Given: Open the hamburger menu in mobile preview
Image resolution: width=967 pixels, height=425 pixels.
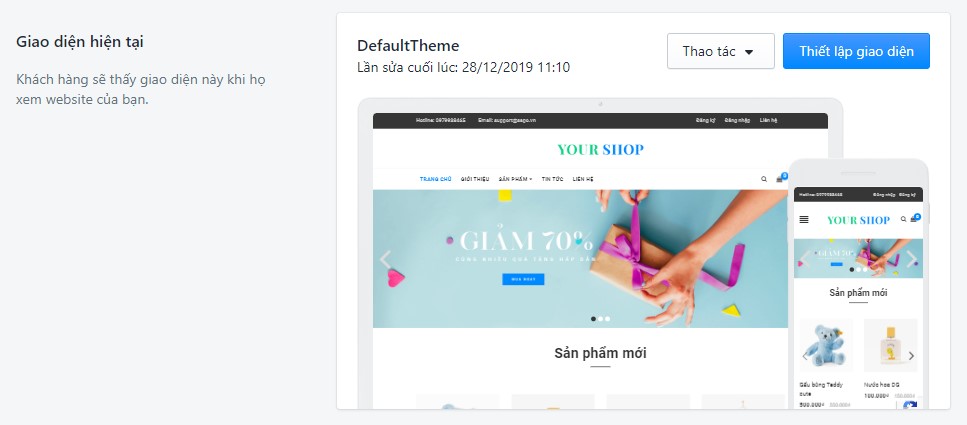Looking at the screenshot, I should tap(804, 220).
